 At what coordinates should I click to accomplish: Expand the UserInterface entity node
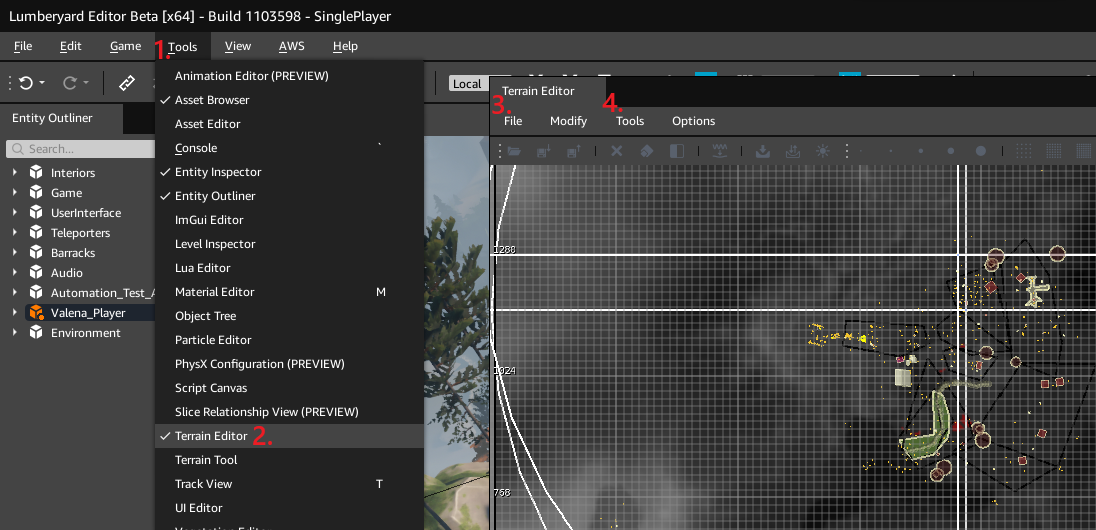15,213
